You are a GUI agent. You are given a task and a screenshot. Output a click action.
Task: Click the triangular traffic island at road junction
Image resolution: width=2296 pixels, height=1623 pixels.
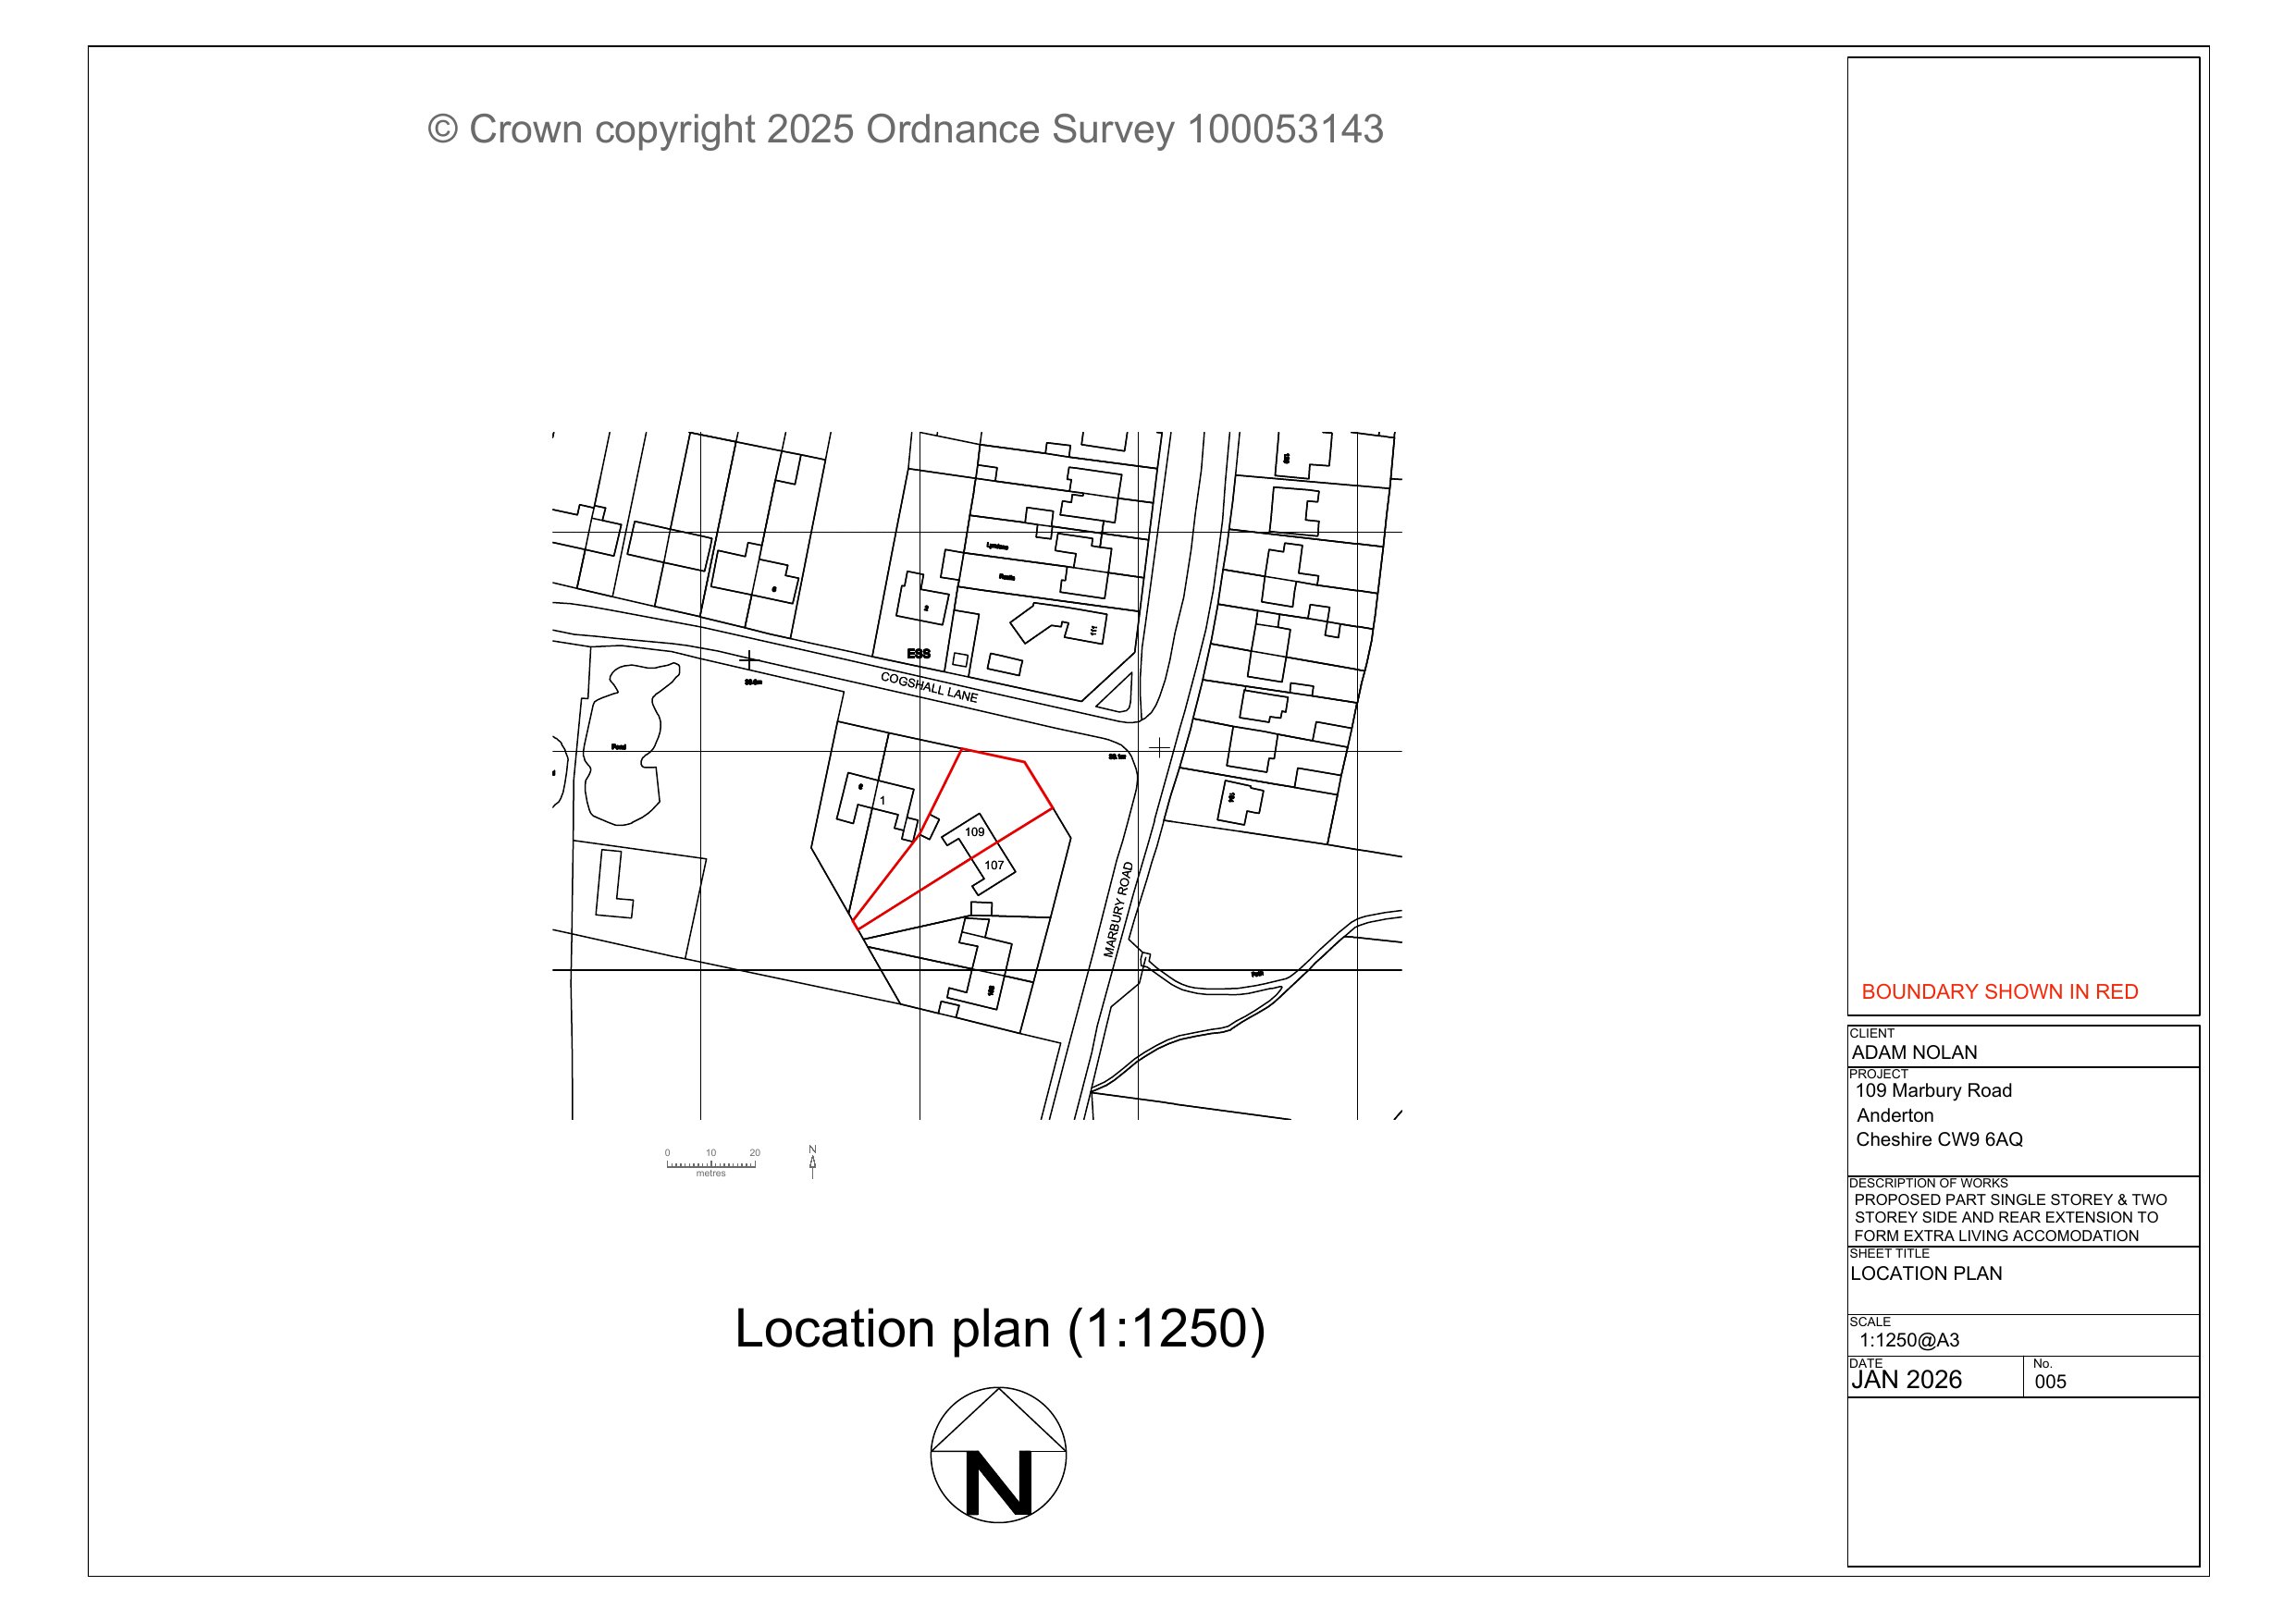pyautogui.click(x=1119, y=696)
